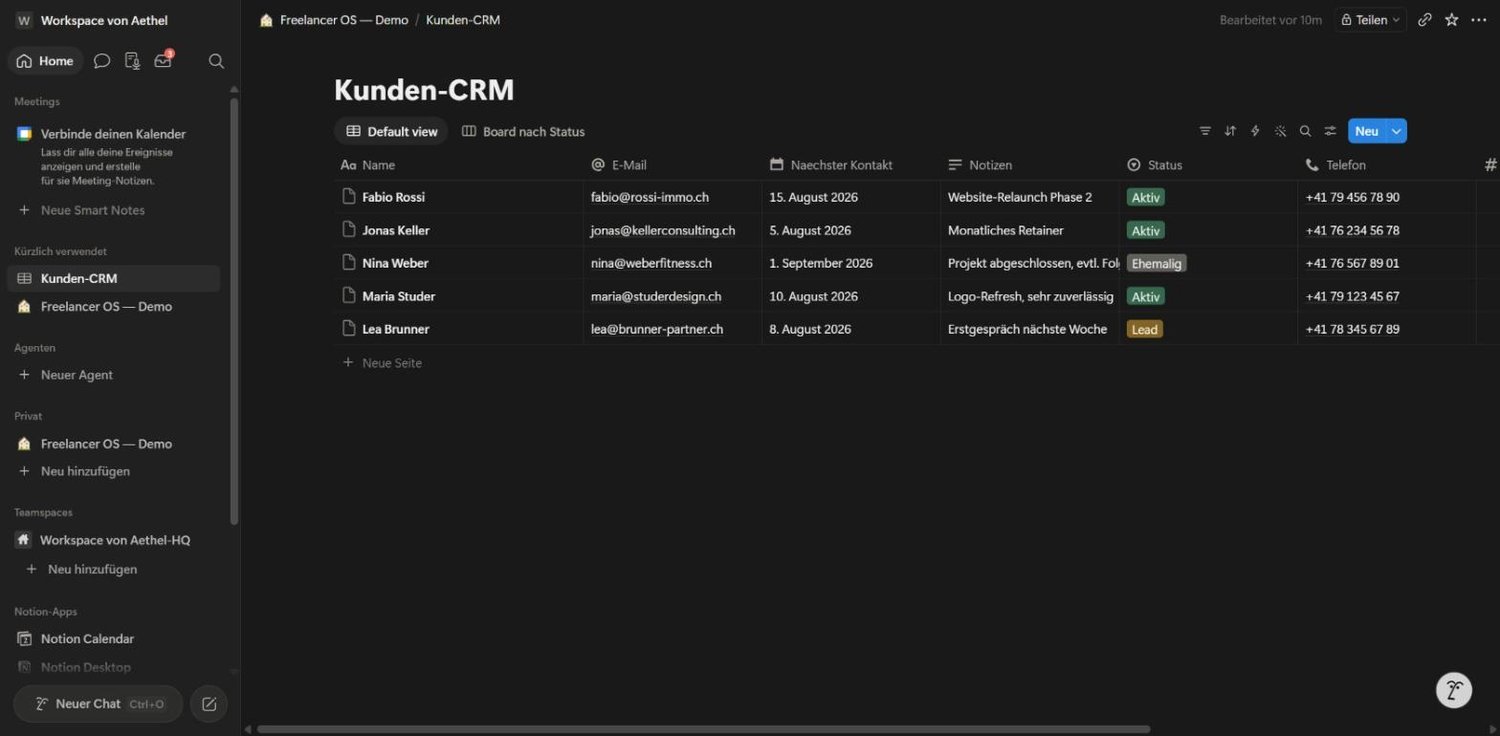The width and height of the screenshot is (1500, 736).
Task: Click the blue Neu button
Action: click(1367, 131)
